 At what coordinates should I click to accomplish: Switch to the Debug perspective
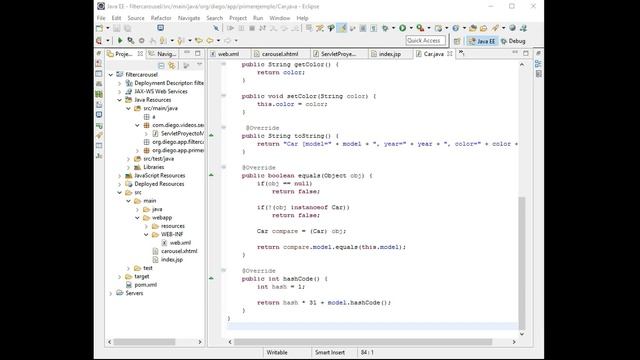point(513,41)
